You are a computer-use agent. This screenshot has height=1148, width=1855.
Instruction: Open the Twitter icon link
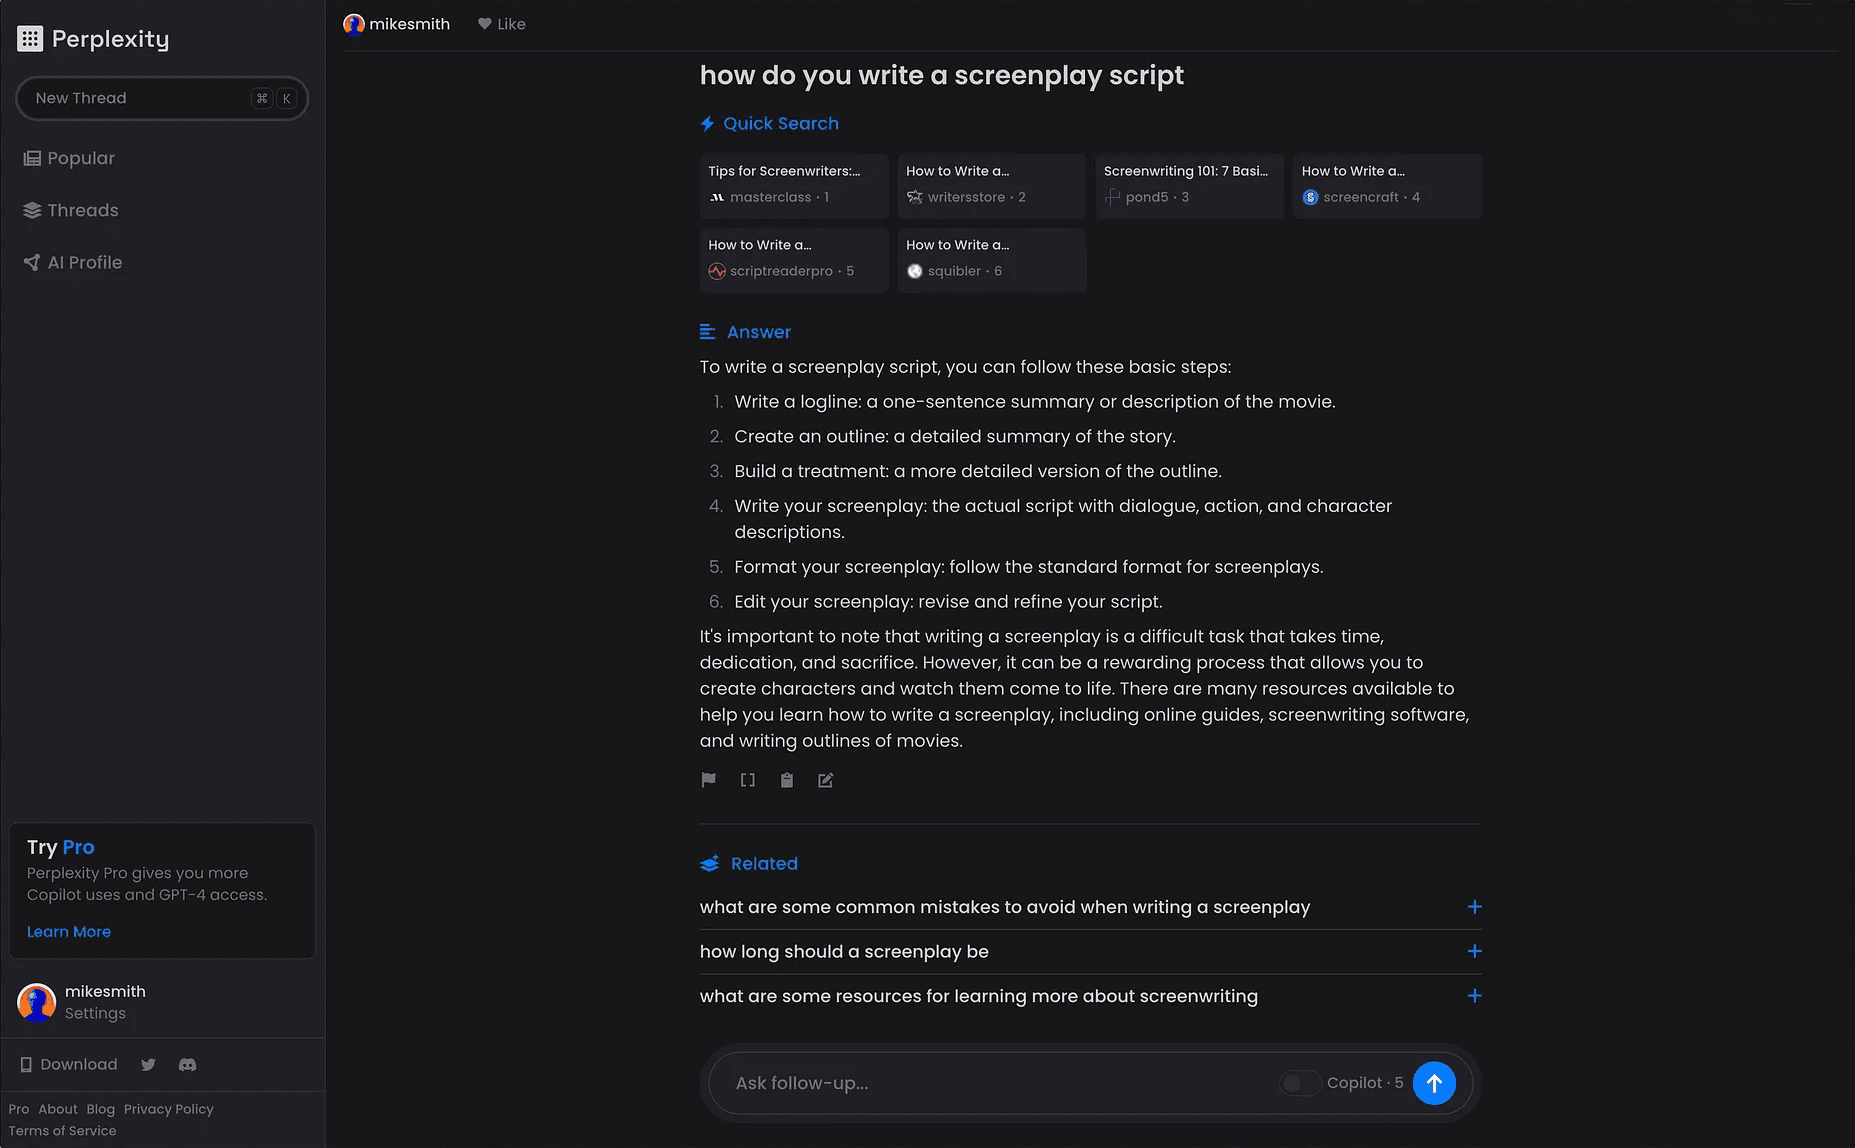click(x=148, y=1065)
